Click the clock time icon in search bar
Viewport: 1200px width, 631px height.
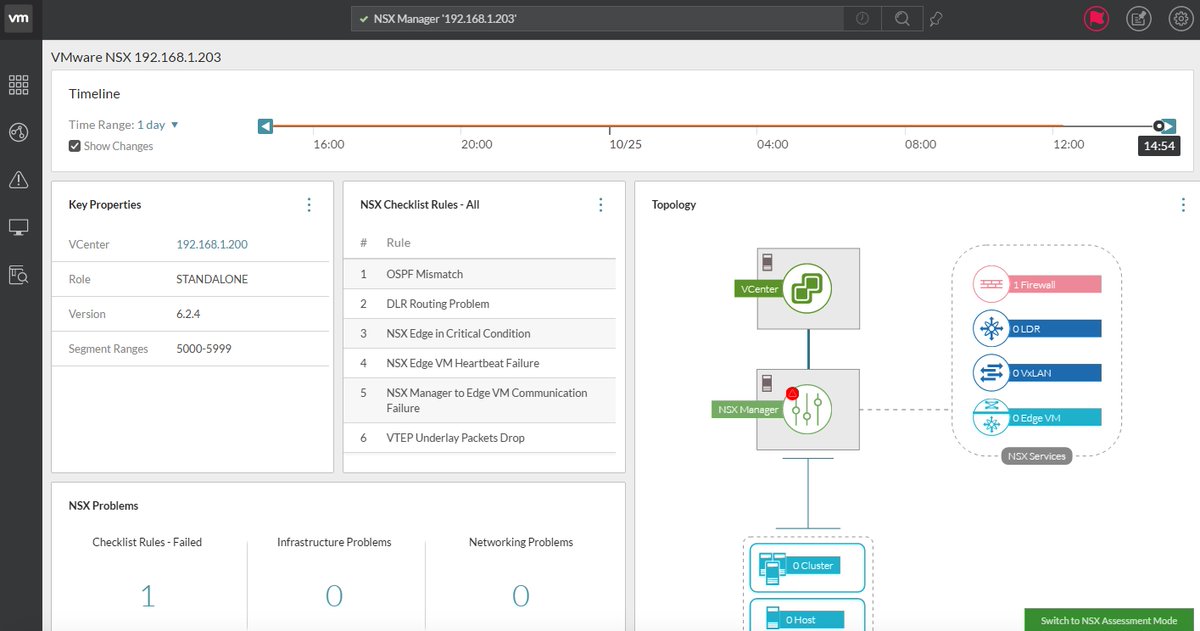point(864,19)
